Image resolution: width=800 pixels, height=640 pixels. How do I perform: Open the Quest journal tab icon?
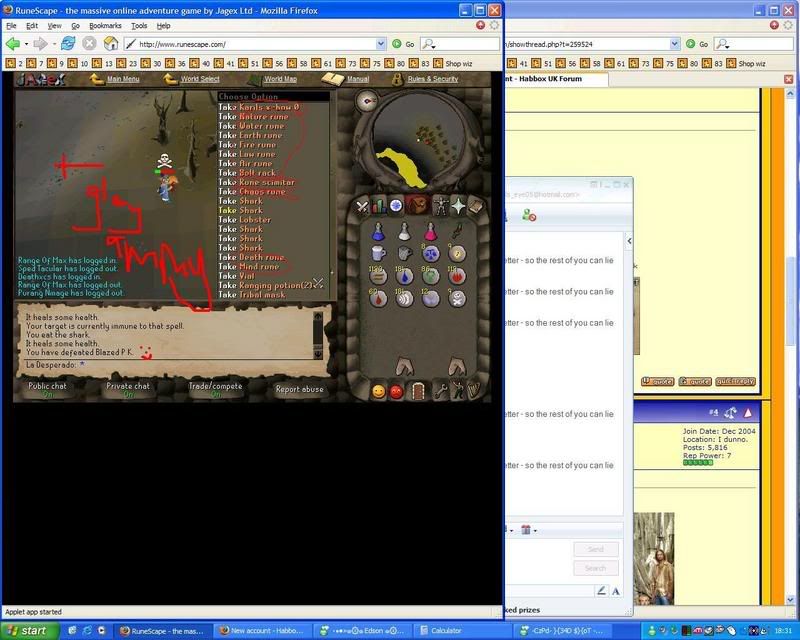pyautogui.click(x=396, y=206)
